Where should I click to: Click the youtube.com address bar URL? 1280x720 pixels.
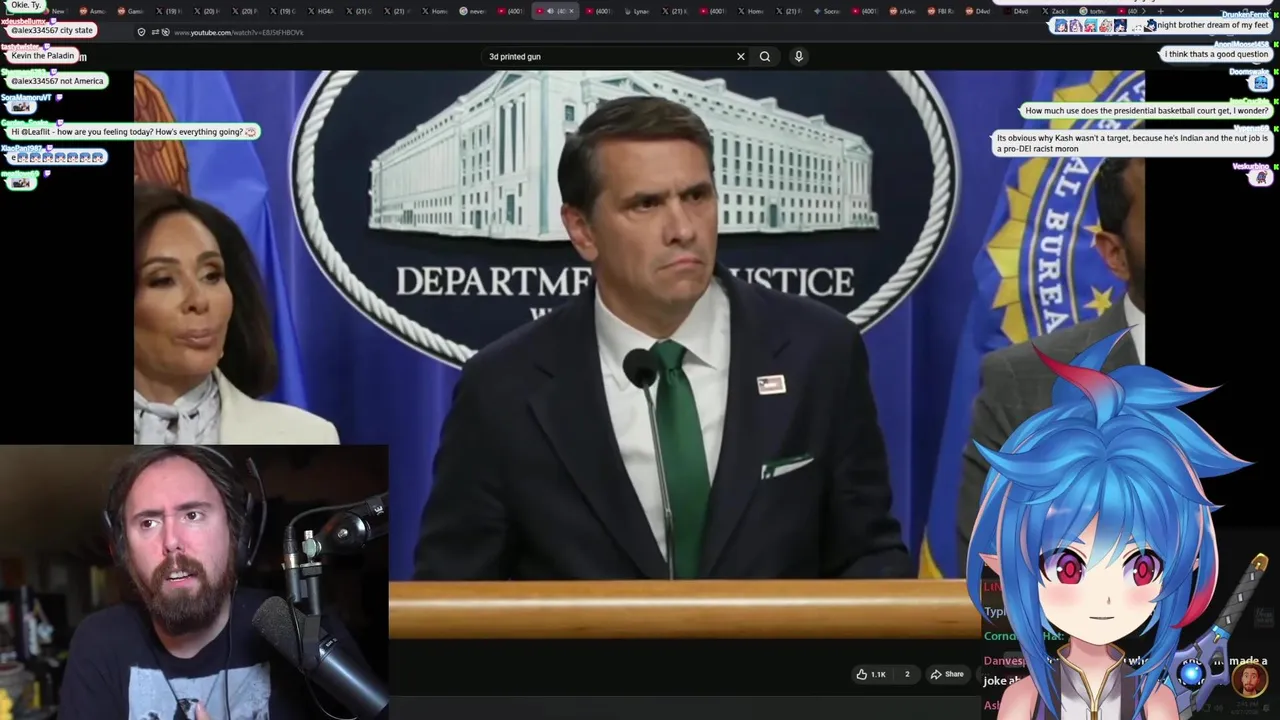point(239,32)
